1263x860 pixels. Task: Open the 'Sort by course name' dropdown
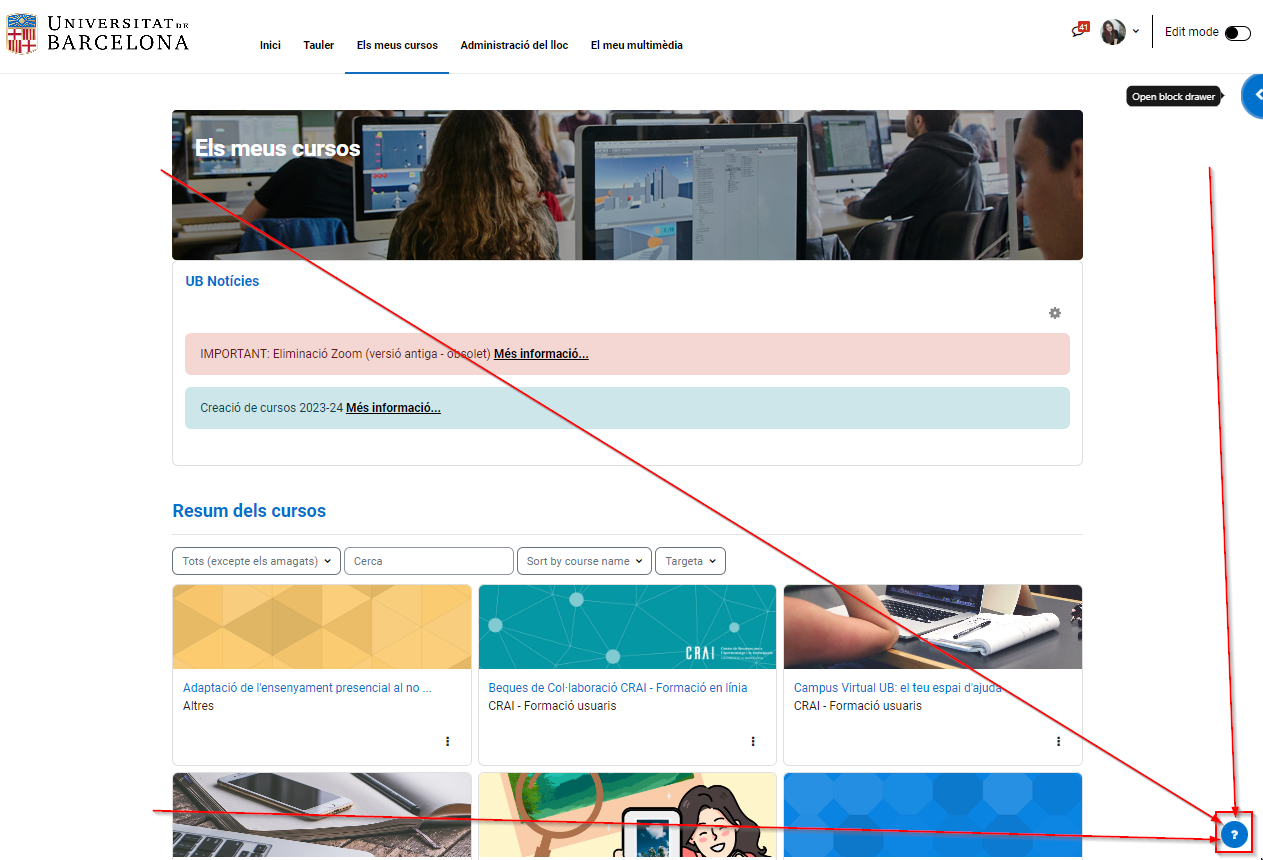(x=584, y=561)
